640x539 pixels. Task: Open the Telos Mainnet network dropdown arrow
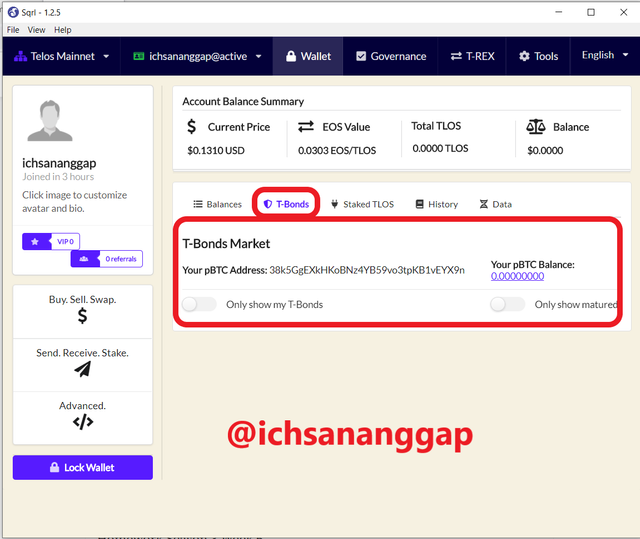(x=106, y=56)
